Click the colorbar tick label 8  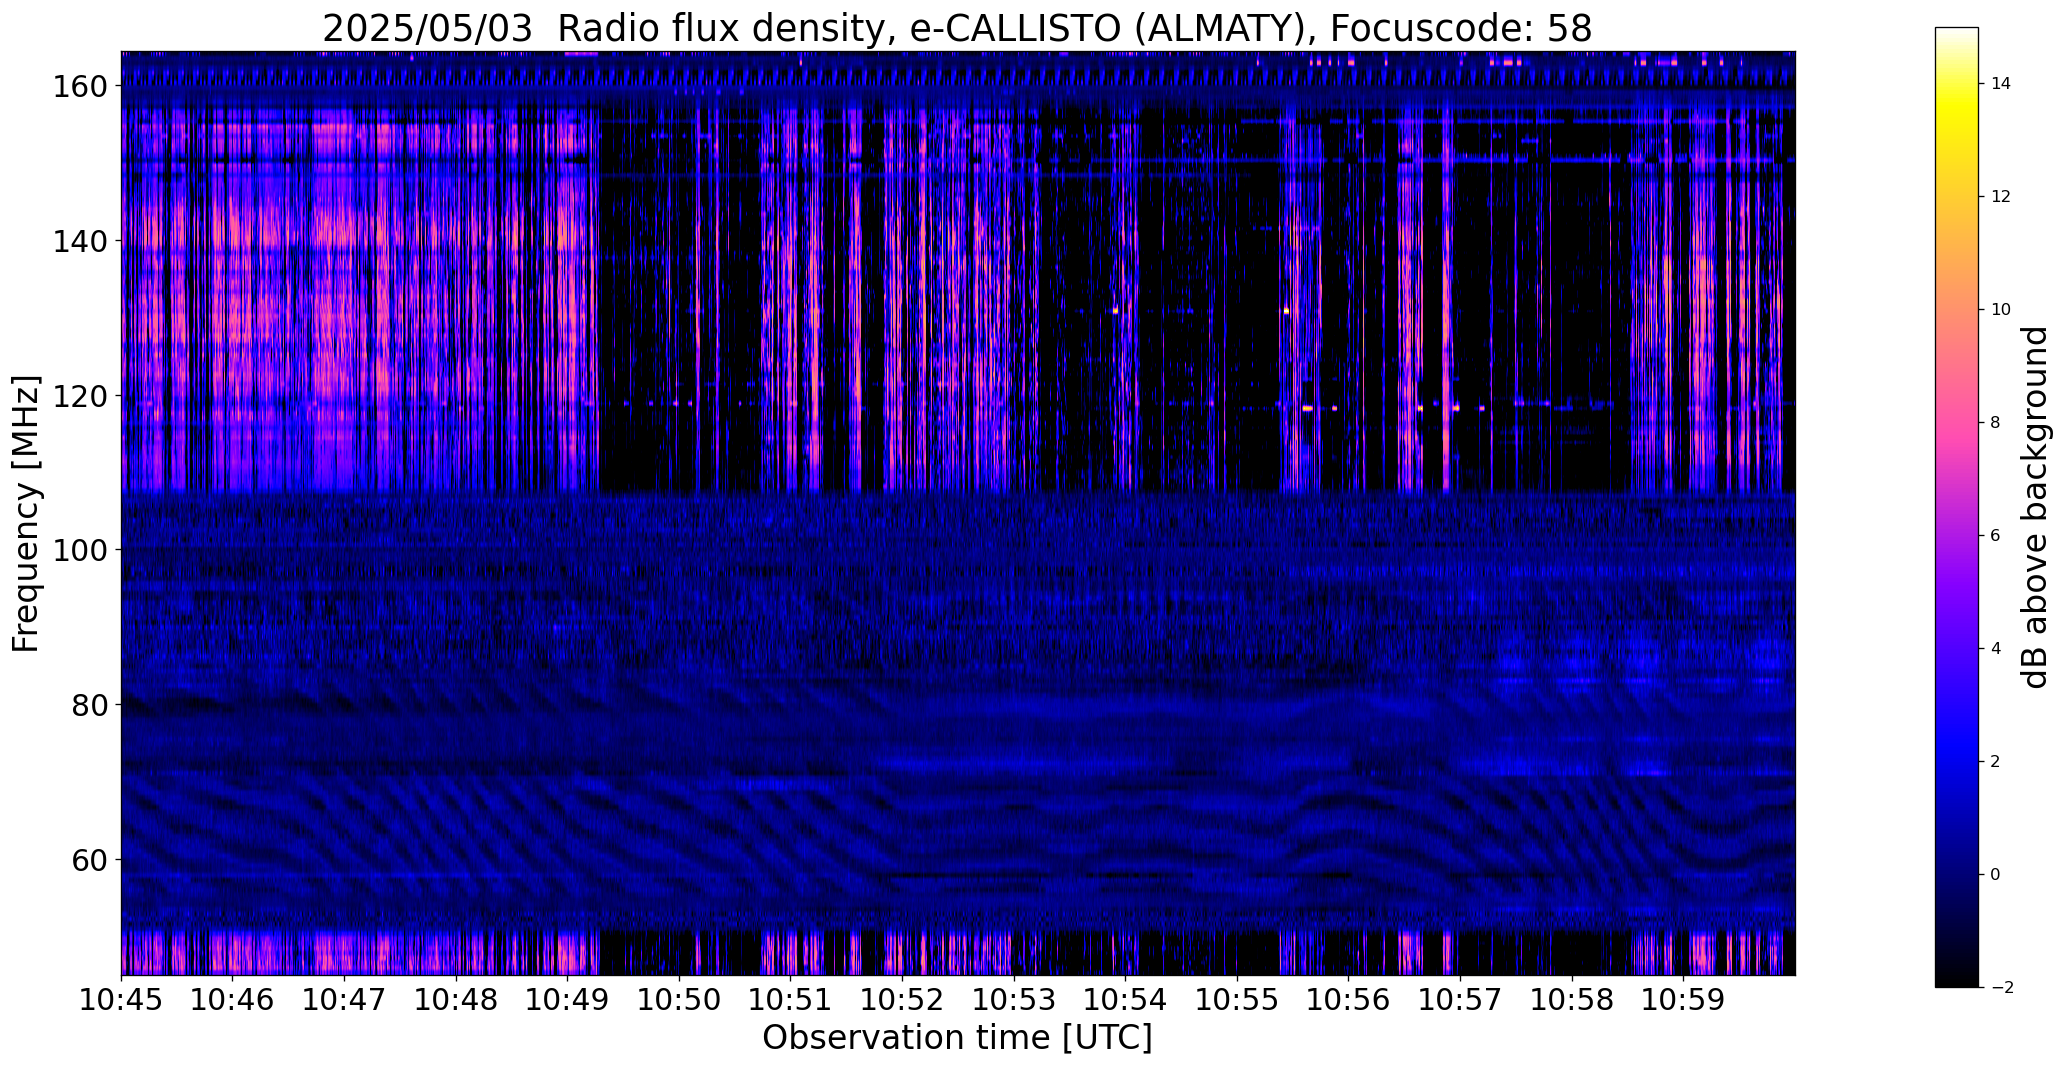[x=1996, y=423]
